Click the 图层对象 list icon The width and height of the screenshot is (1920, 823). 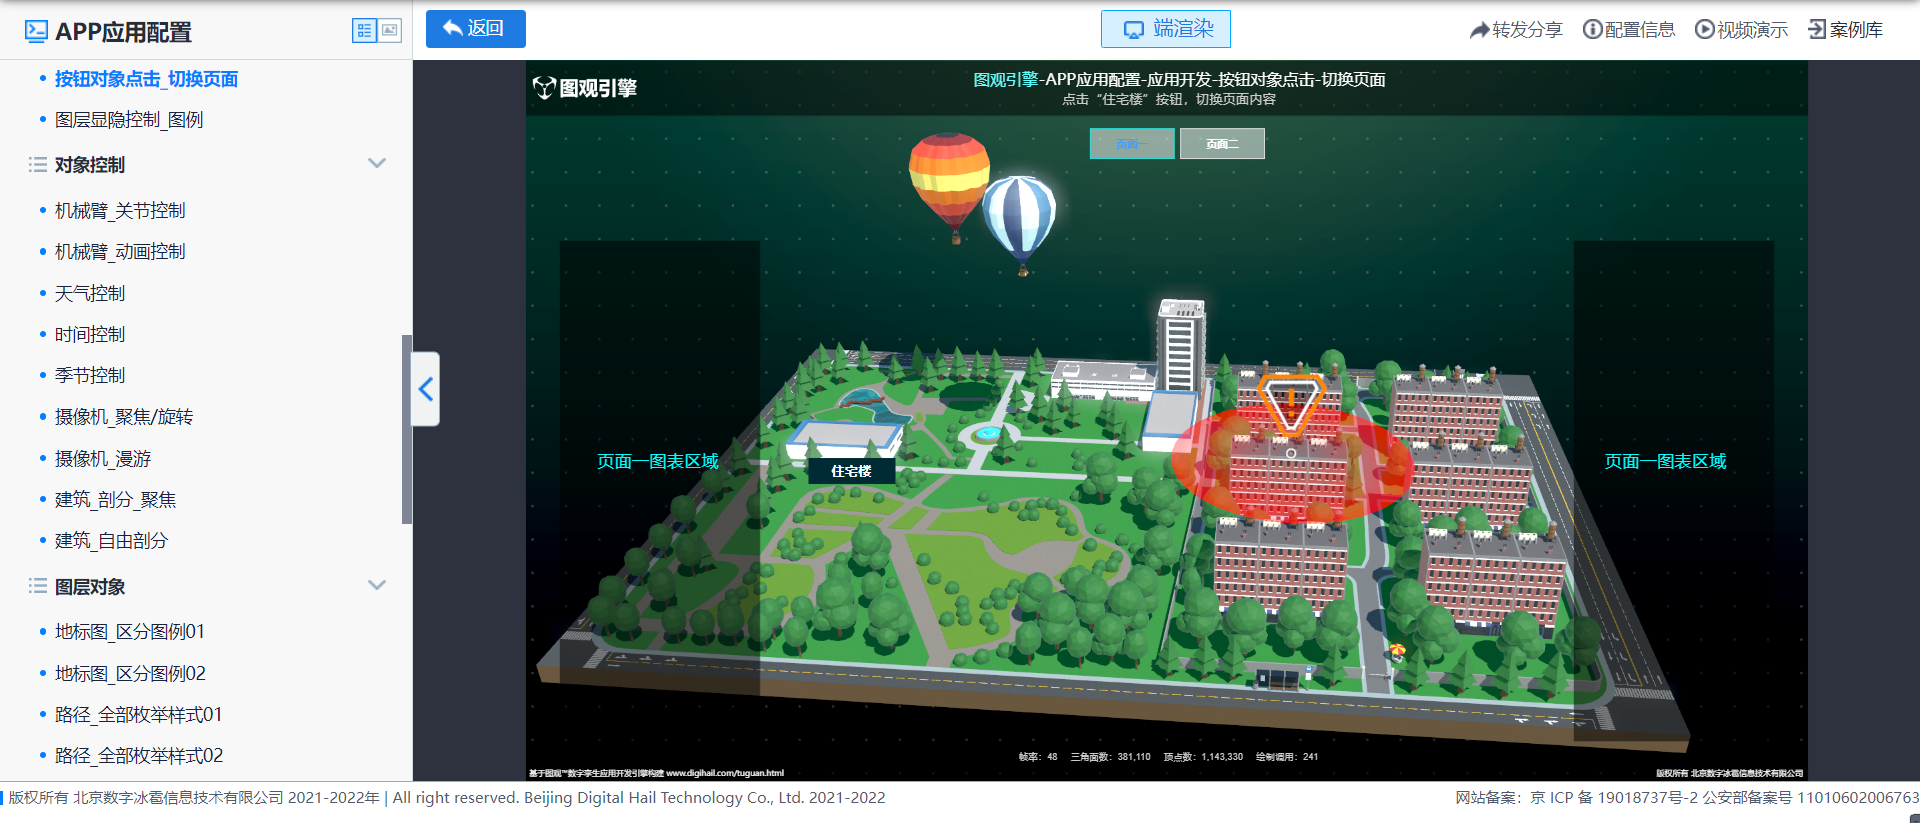38,586
